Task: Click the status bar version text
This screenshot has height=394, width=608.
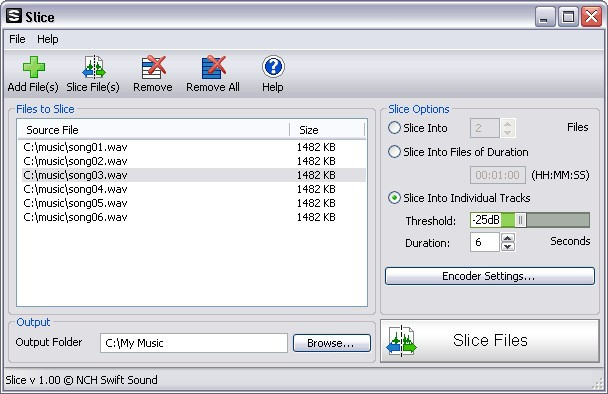Action: point(81,380)
